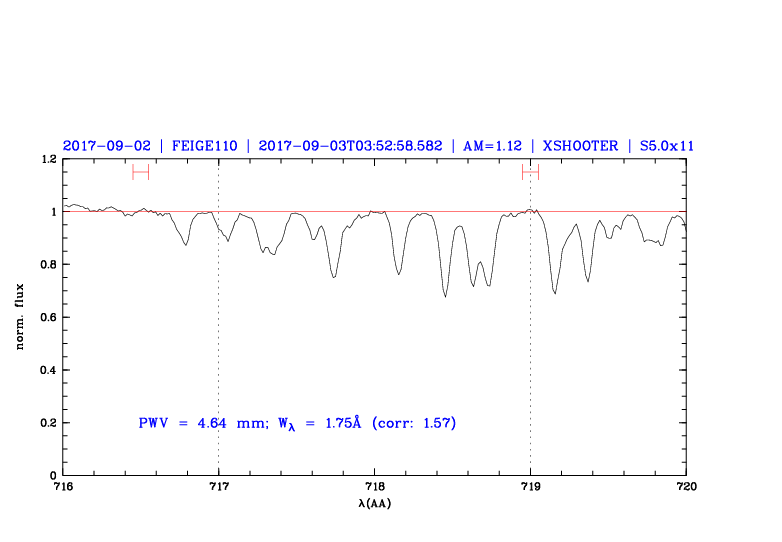
Task: Click the λ(AA) x-axis label
Action: point(375,502)
